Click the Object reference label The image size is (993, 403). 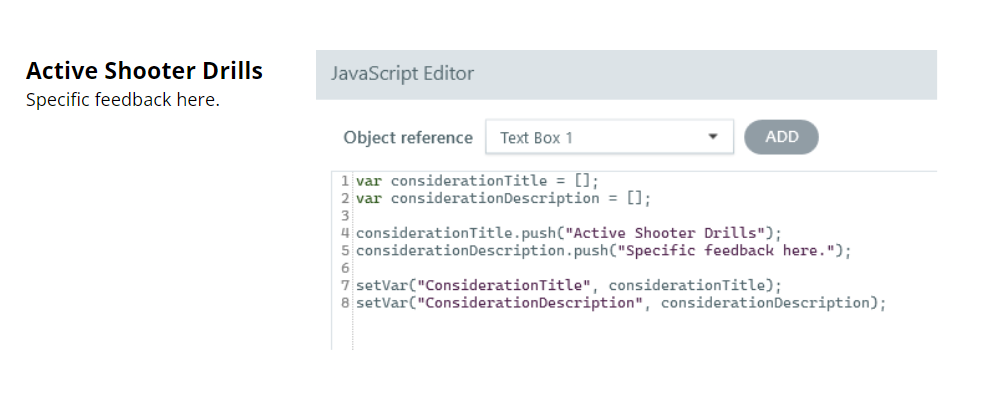tap(408, 138)
